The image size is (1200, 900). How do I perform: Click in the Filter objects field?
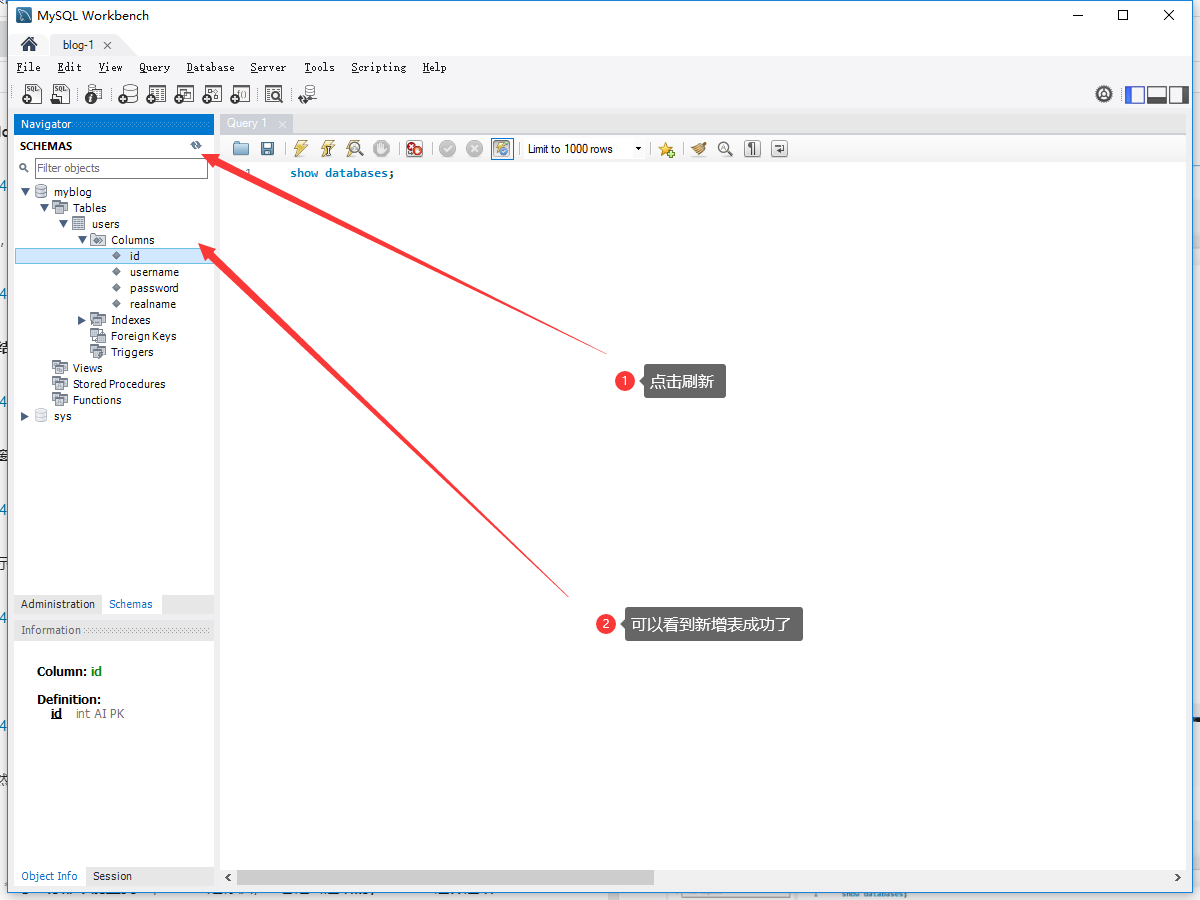tap(121, 168)
